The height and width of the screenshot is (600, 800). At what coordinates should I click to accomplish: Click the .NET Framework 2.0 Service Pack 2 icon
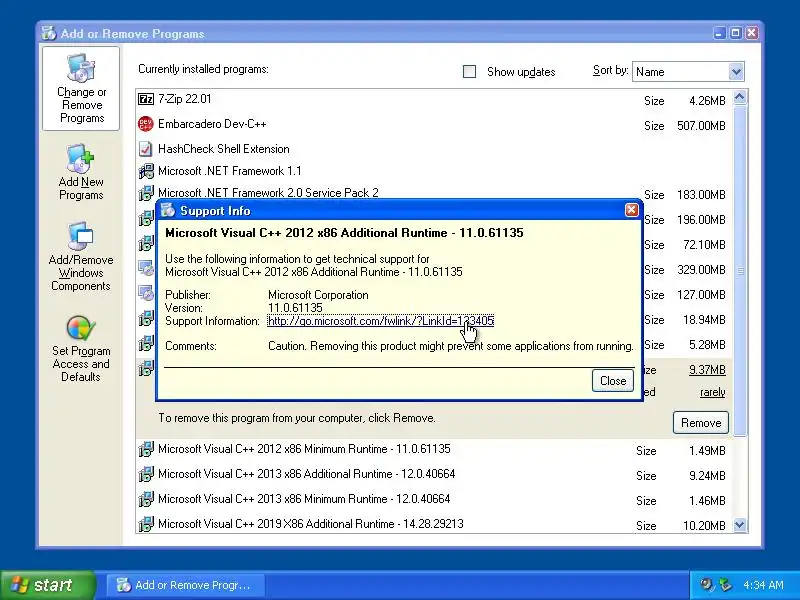pos(146,193)
